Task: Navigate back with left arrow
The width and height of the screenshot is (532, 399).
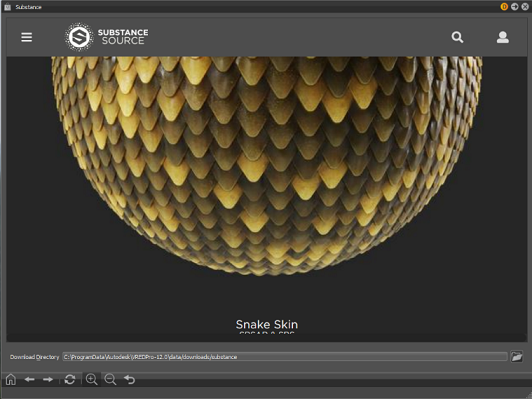Action: (x=30, y=379)
